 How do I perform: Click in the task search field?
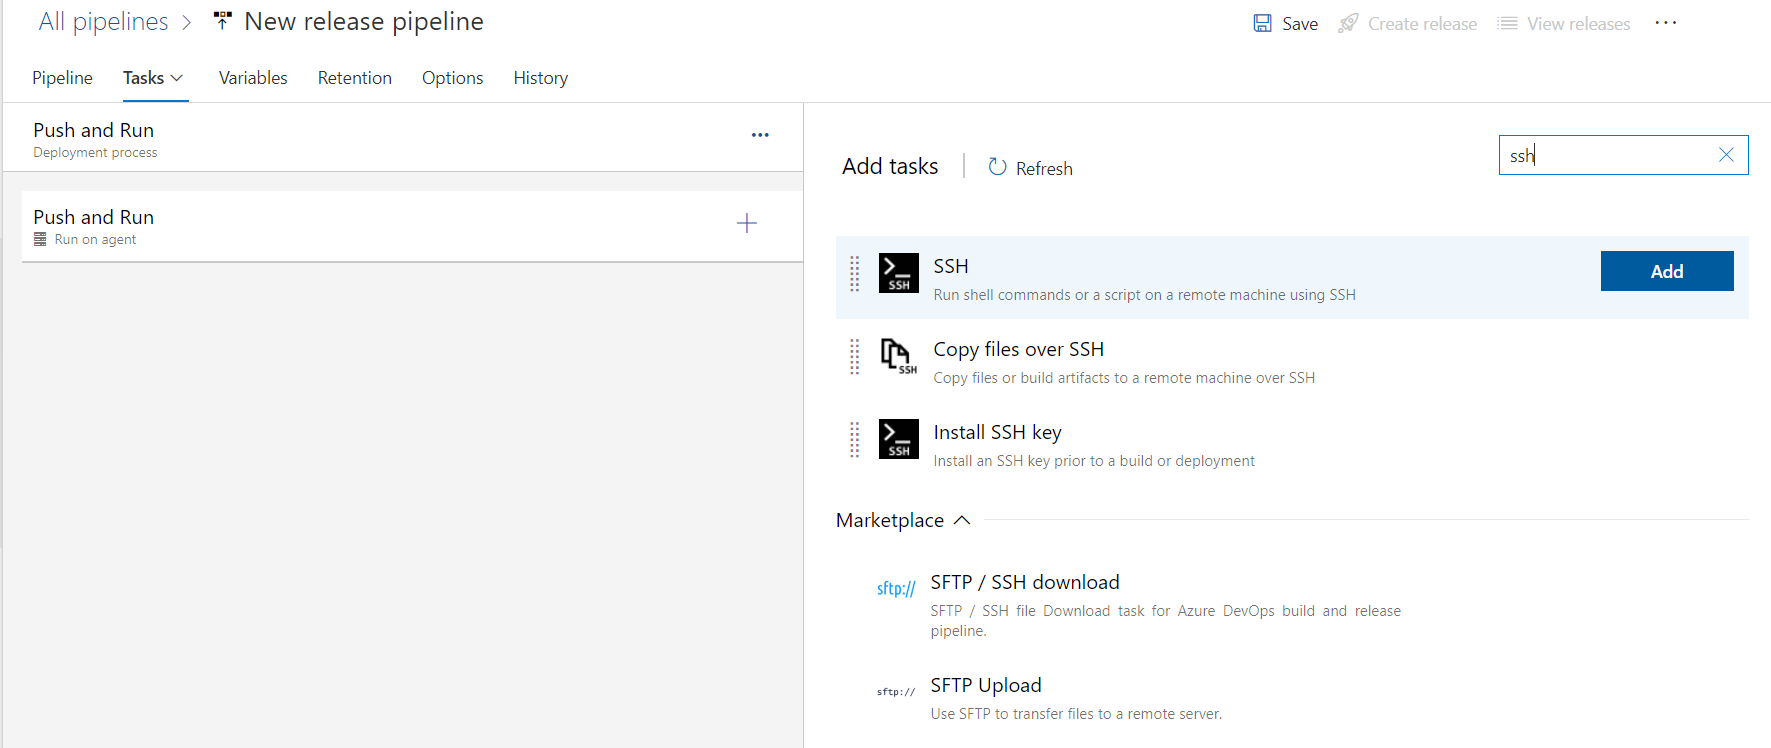1605,155
